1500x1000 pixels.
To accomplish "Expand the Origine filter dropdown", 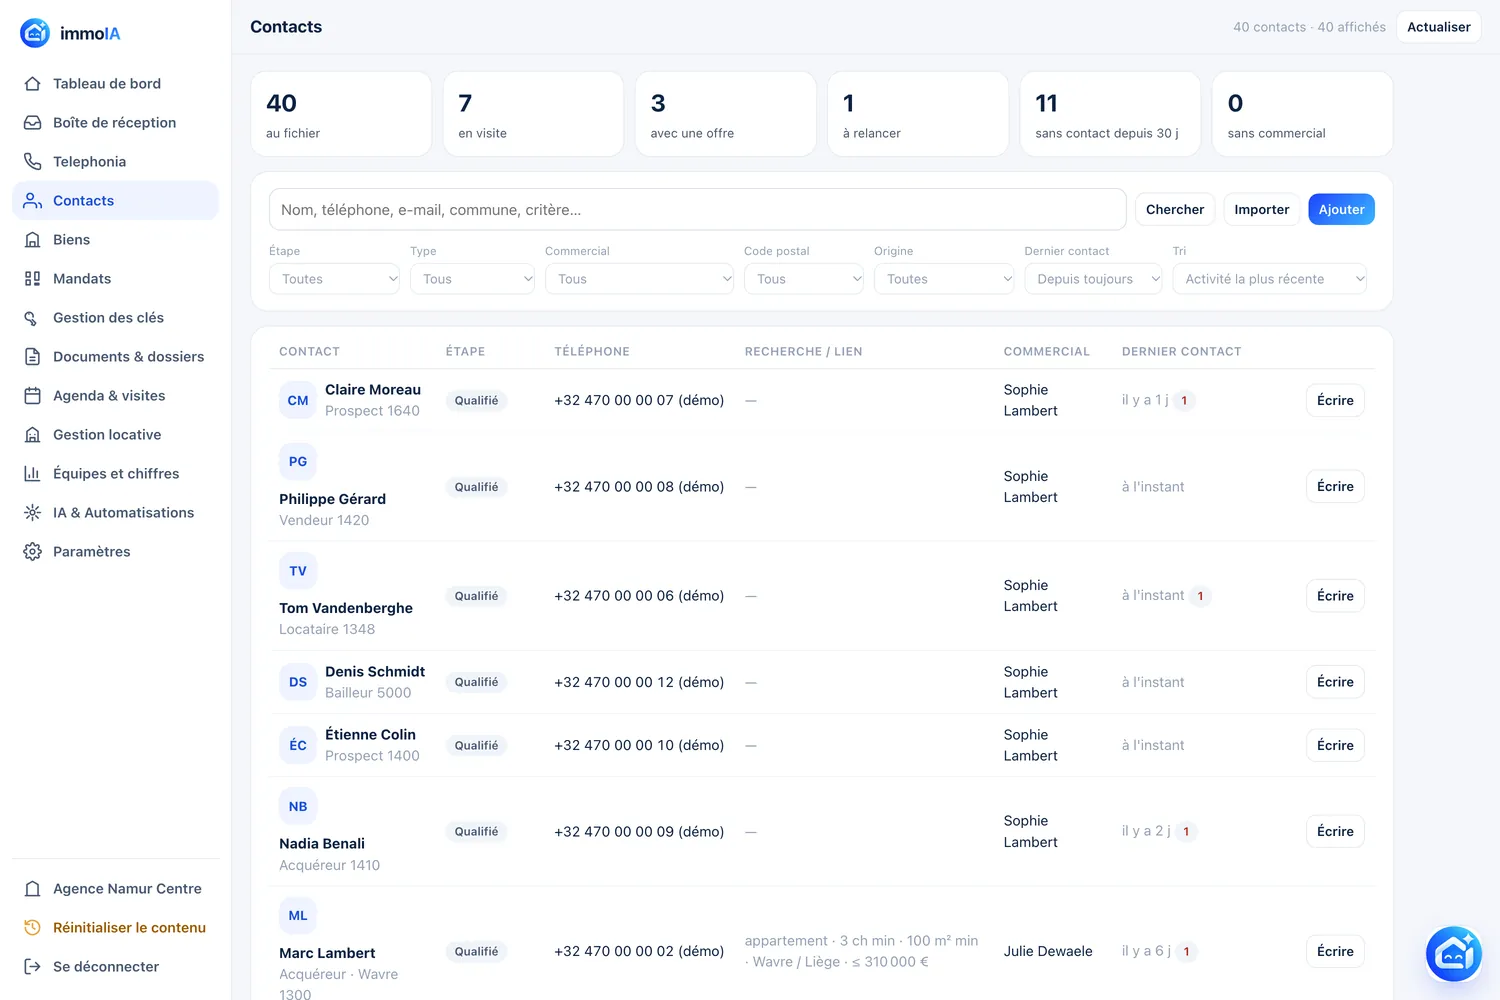I will (944, 279).
